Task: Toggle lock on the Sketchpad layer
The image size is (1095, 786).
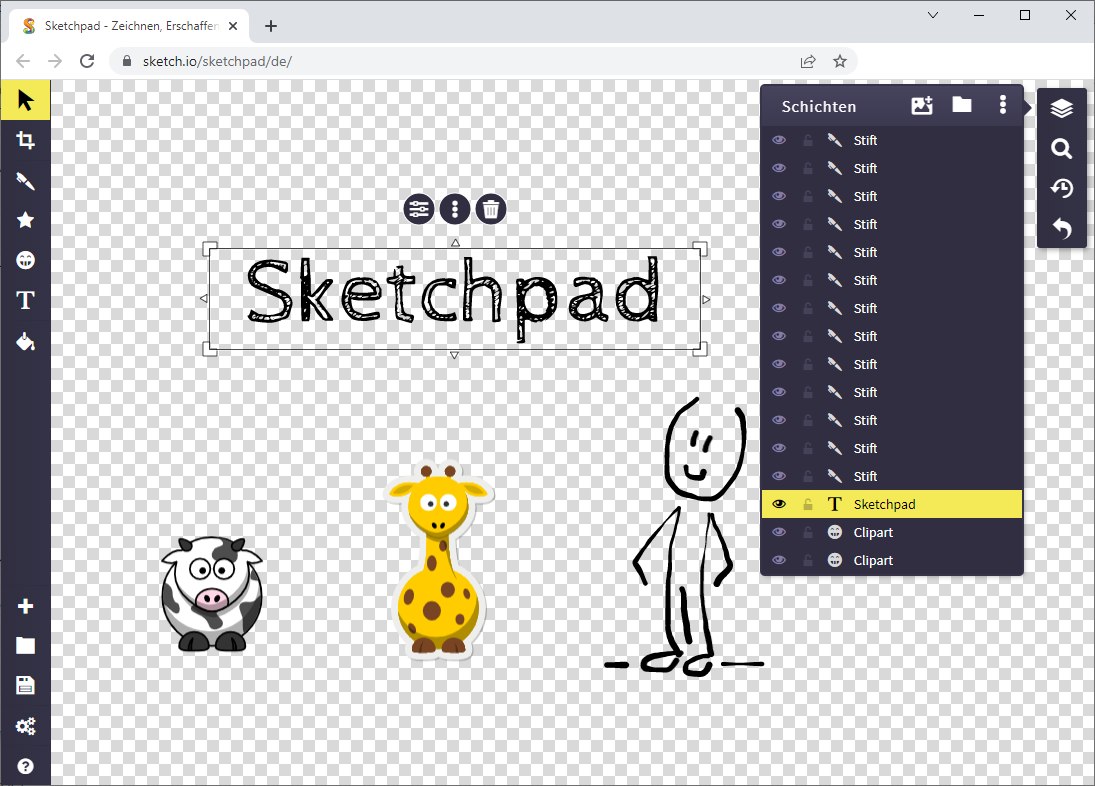Action: [x=807, y=504]
